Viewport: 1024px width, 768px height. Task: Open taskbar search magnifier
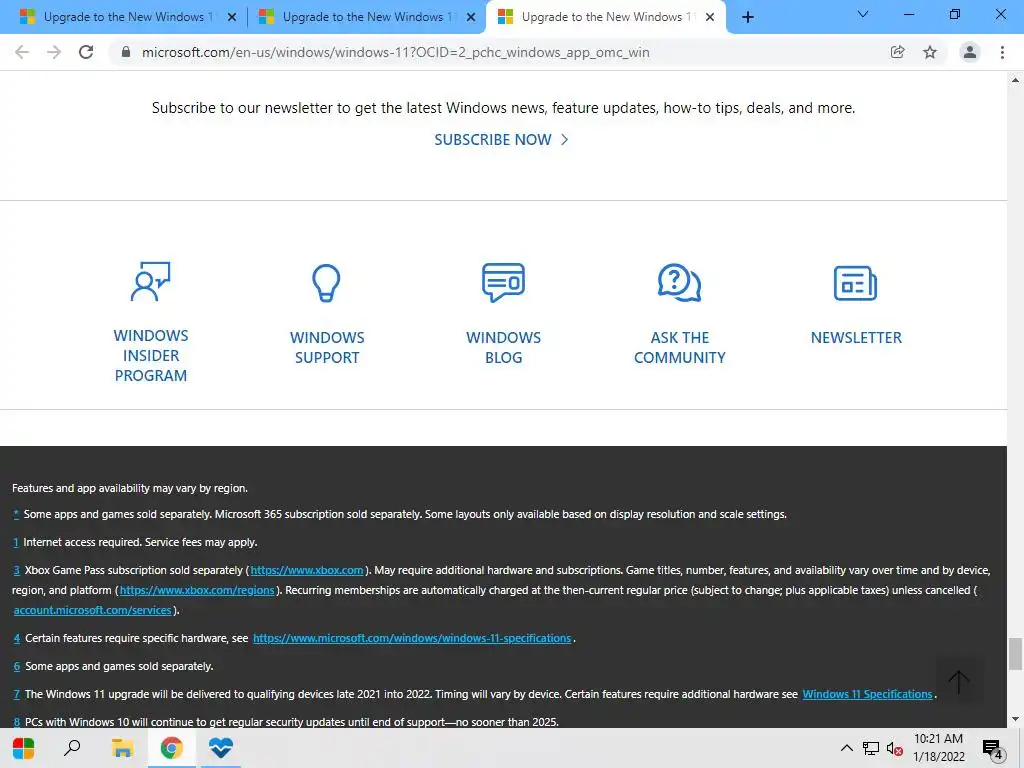point(72,747)
